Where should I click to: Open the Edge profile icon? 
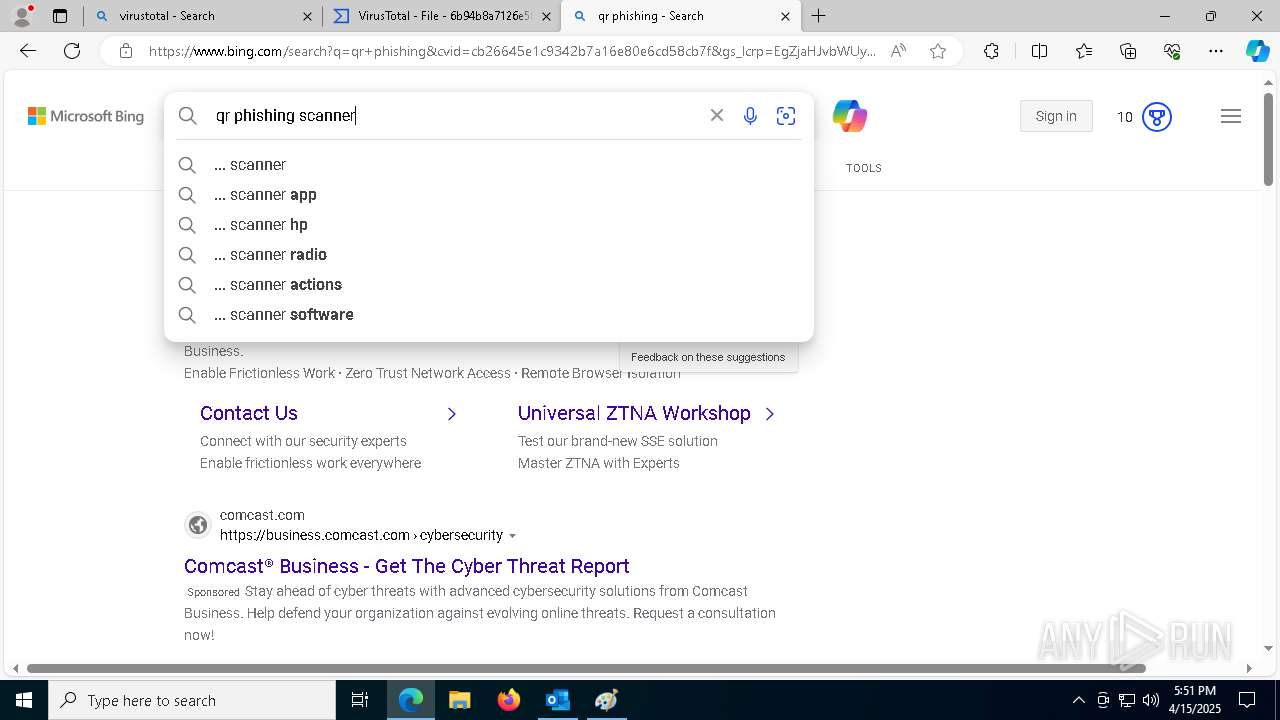click(22, 16)
